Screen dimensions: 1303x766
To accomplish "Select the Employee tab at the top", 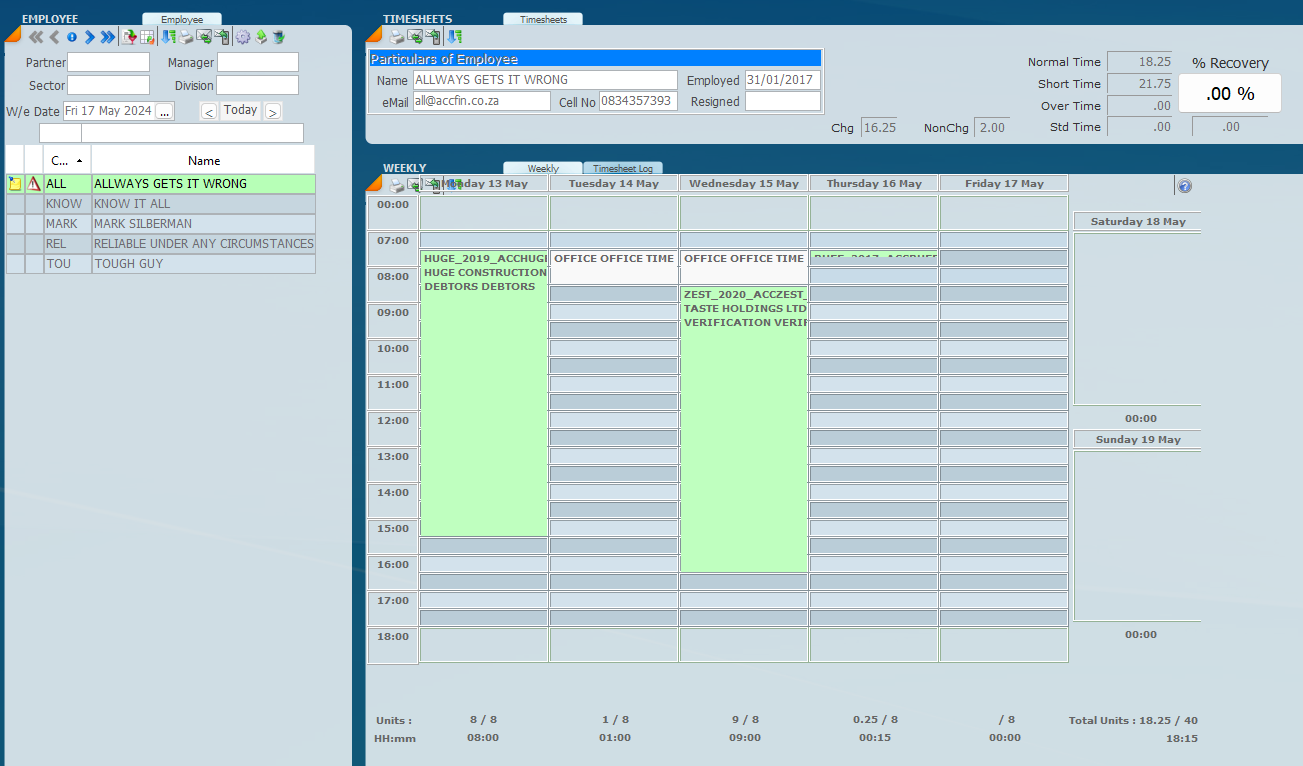I will pyautogui.click(x=181, y=18).
